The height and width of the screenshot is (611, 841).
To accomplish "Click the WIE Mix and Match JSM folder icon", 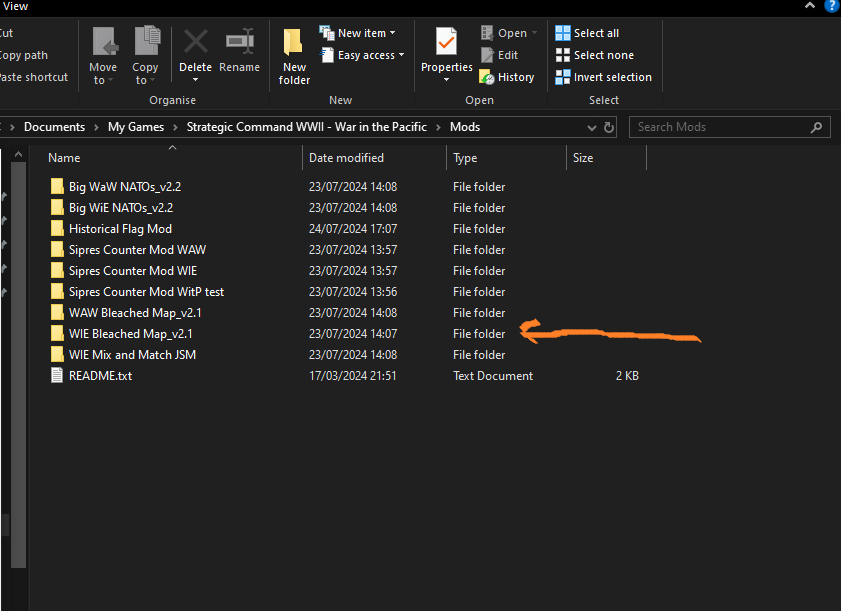I will pos(57,355).
